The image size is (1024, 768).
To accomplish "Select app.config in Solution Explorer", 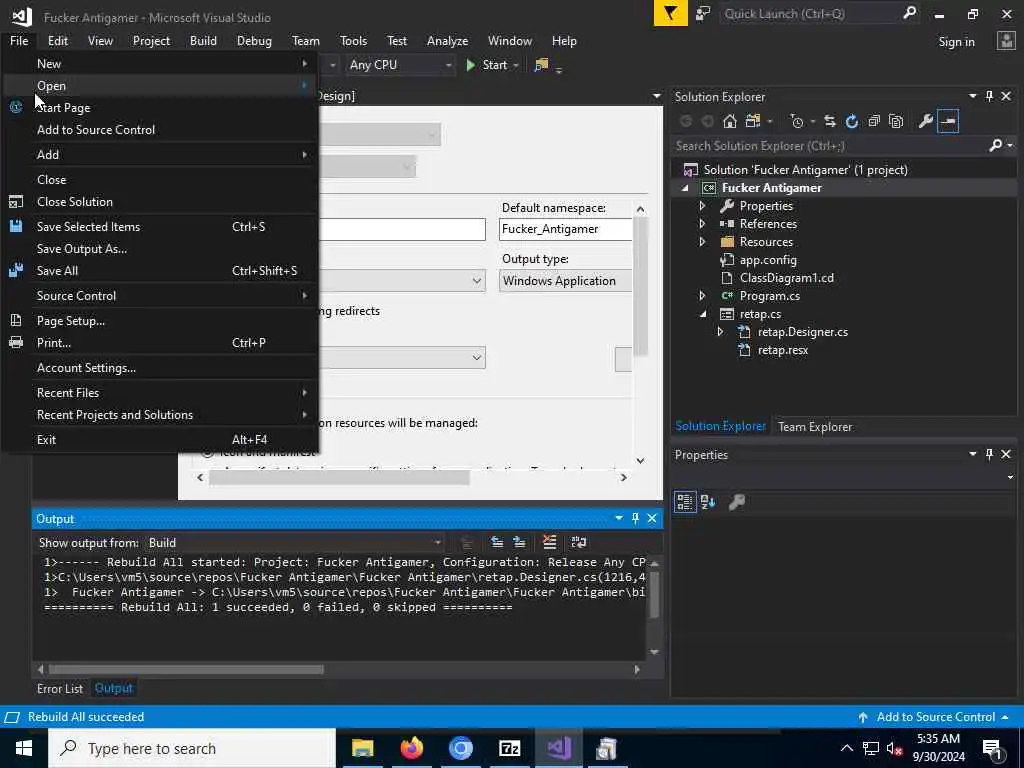I will [x=767, y=260].
